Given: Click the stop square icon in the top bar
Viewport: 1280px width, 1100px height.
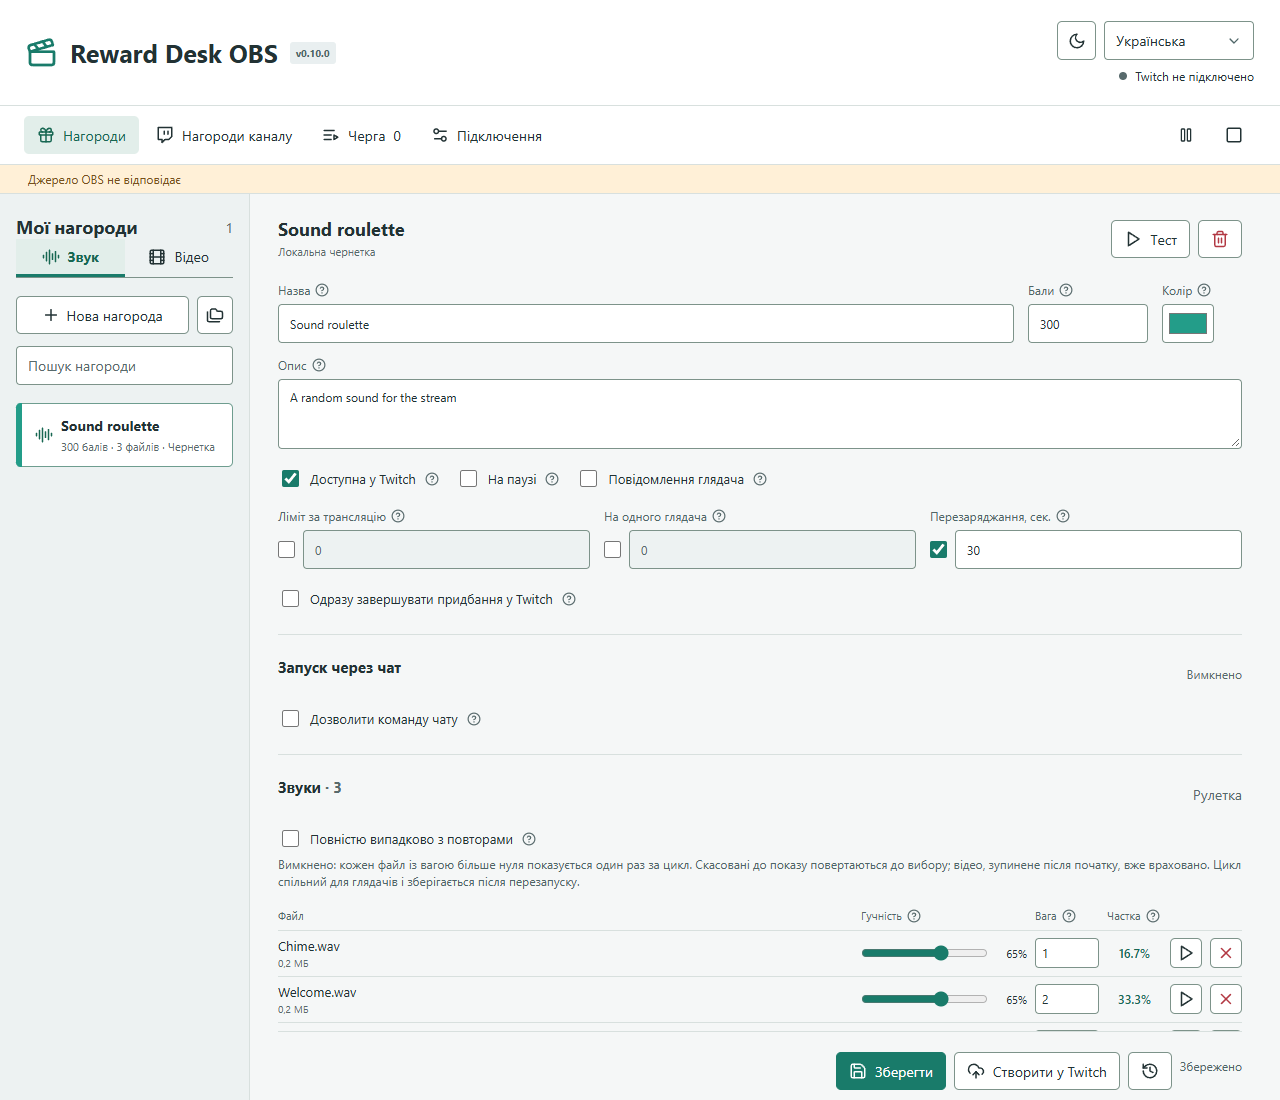Looking at the screenshot, I should (x=1234, y=135).
